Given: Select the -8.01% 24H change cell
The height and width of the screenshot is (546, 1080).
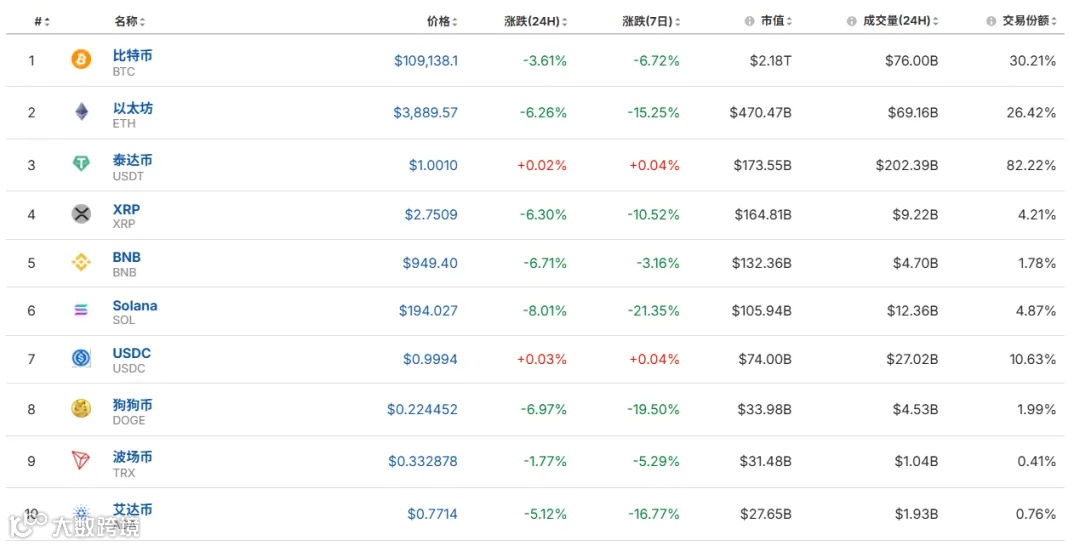Looking at the screenshot, I should pyautogui.click(x=544, y=311).
